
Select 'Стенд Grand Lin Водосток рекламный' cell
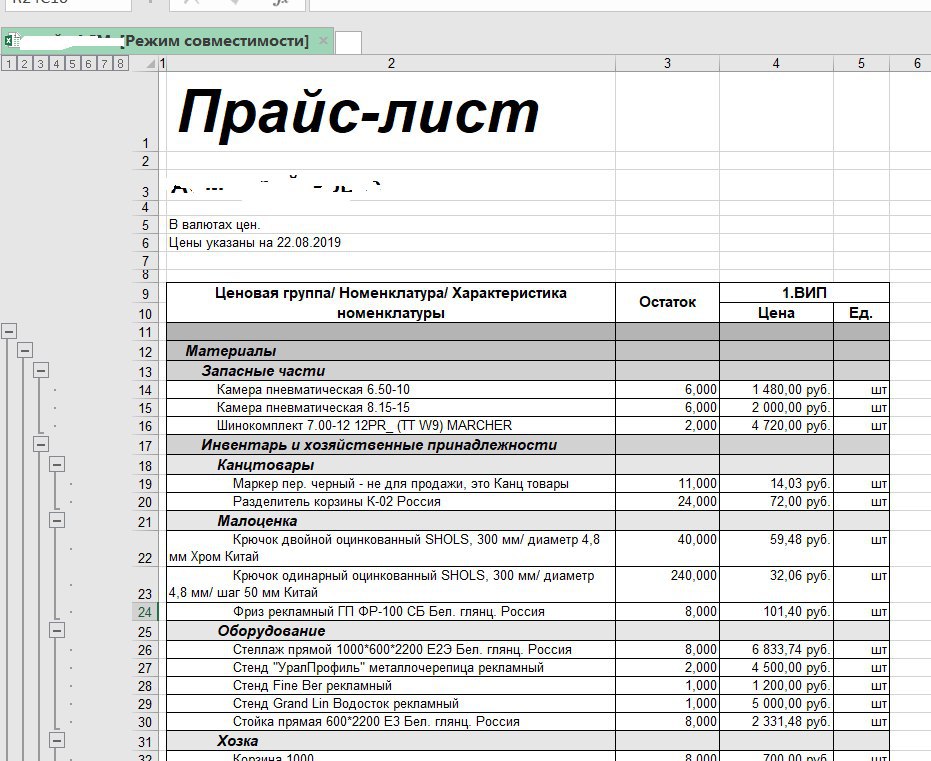(391, 703)
